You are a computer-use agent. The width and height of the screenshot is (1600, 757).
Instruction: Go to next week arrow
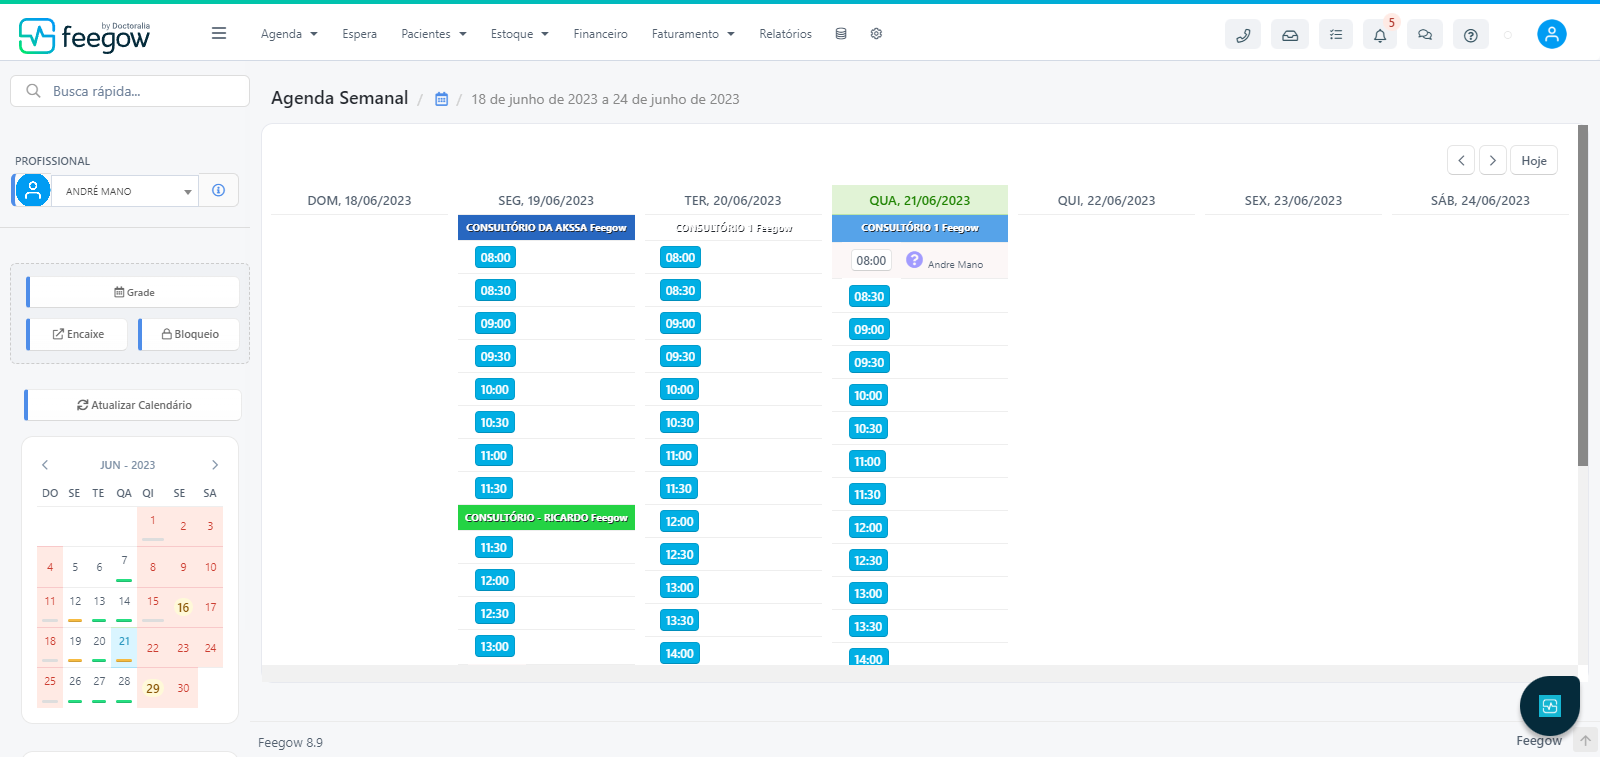point(1493,160)
